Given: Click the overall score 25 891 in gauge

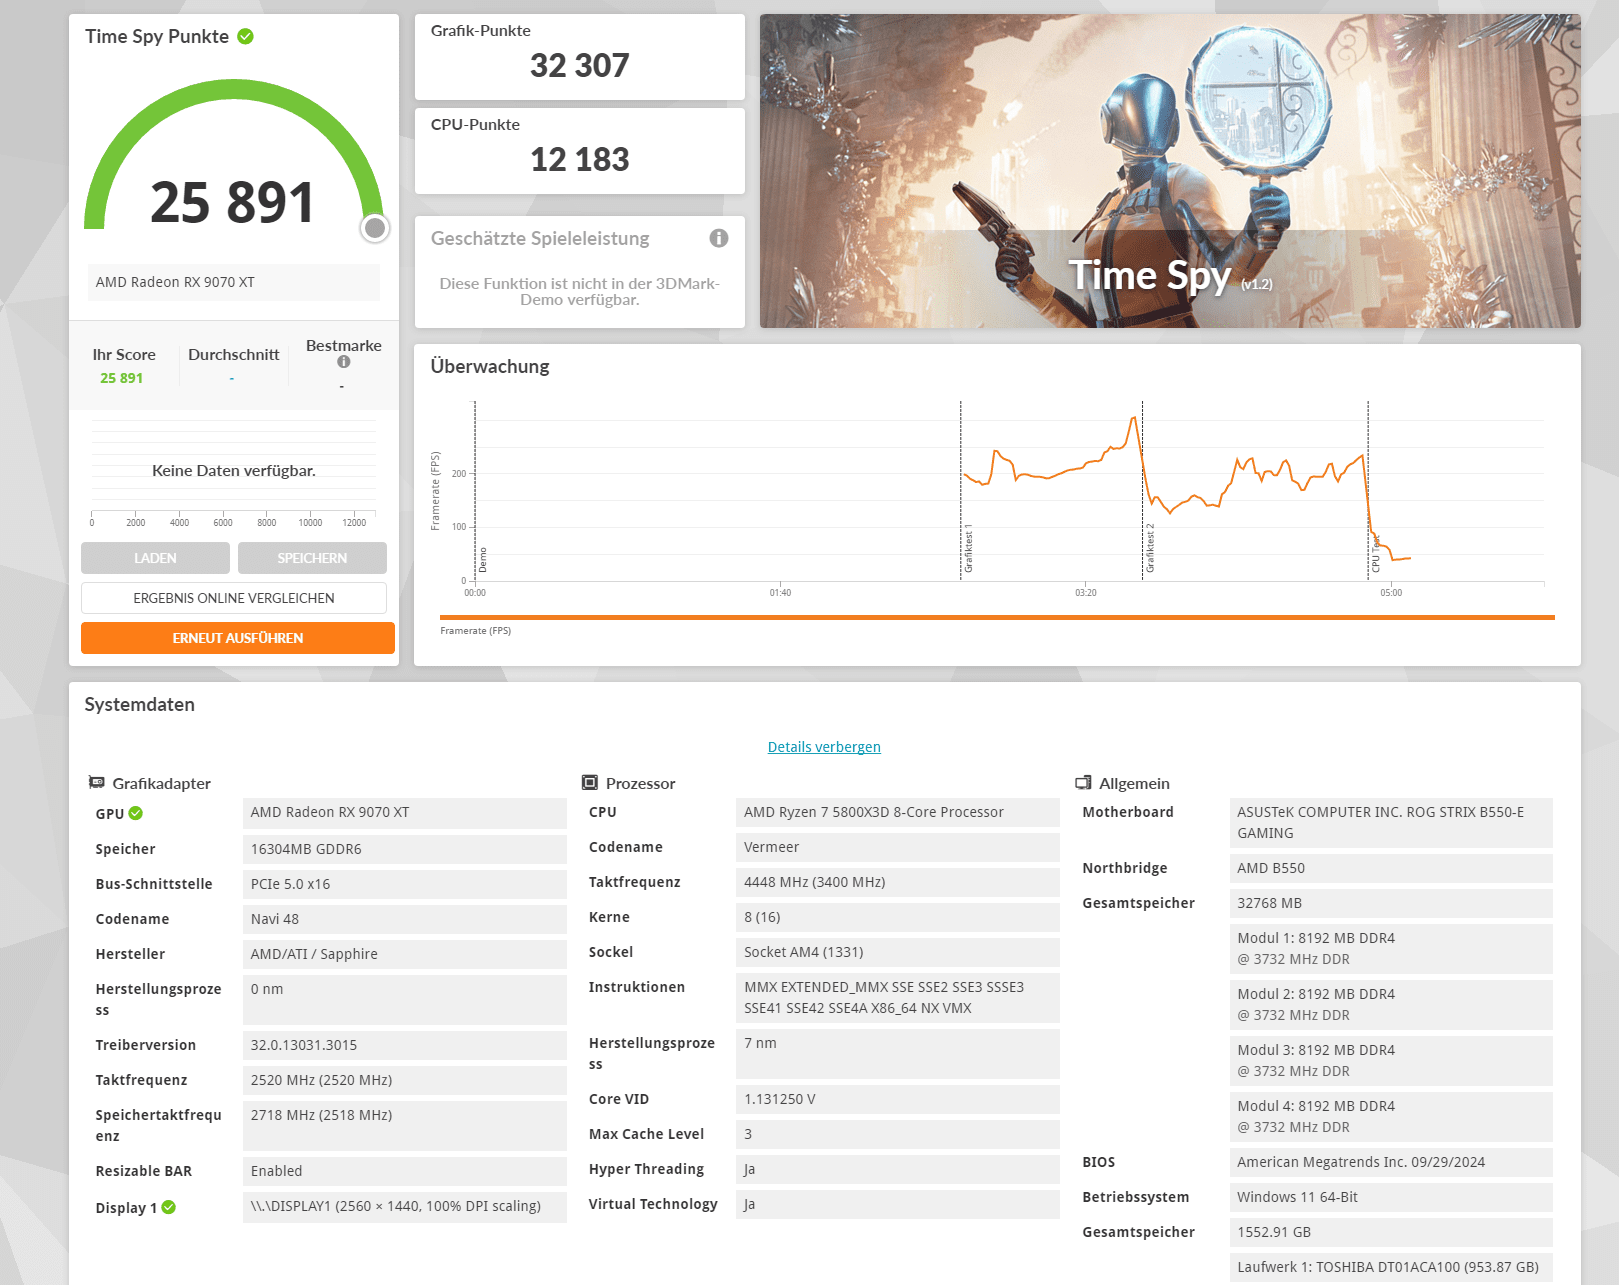Looking at the screenshot, I should pos(232,203).
